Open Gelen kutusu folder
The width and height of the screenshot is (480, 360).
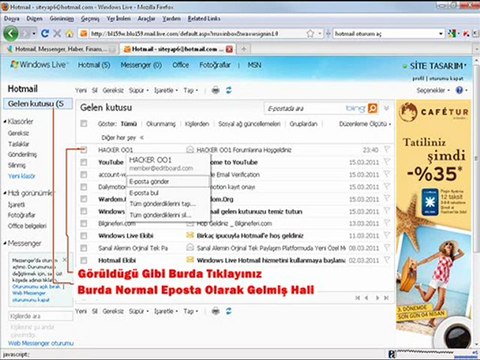point(38,104)
